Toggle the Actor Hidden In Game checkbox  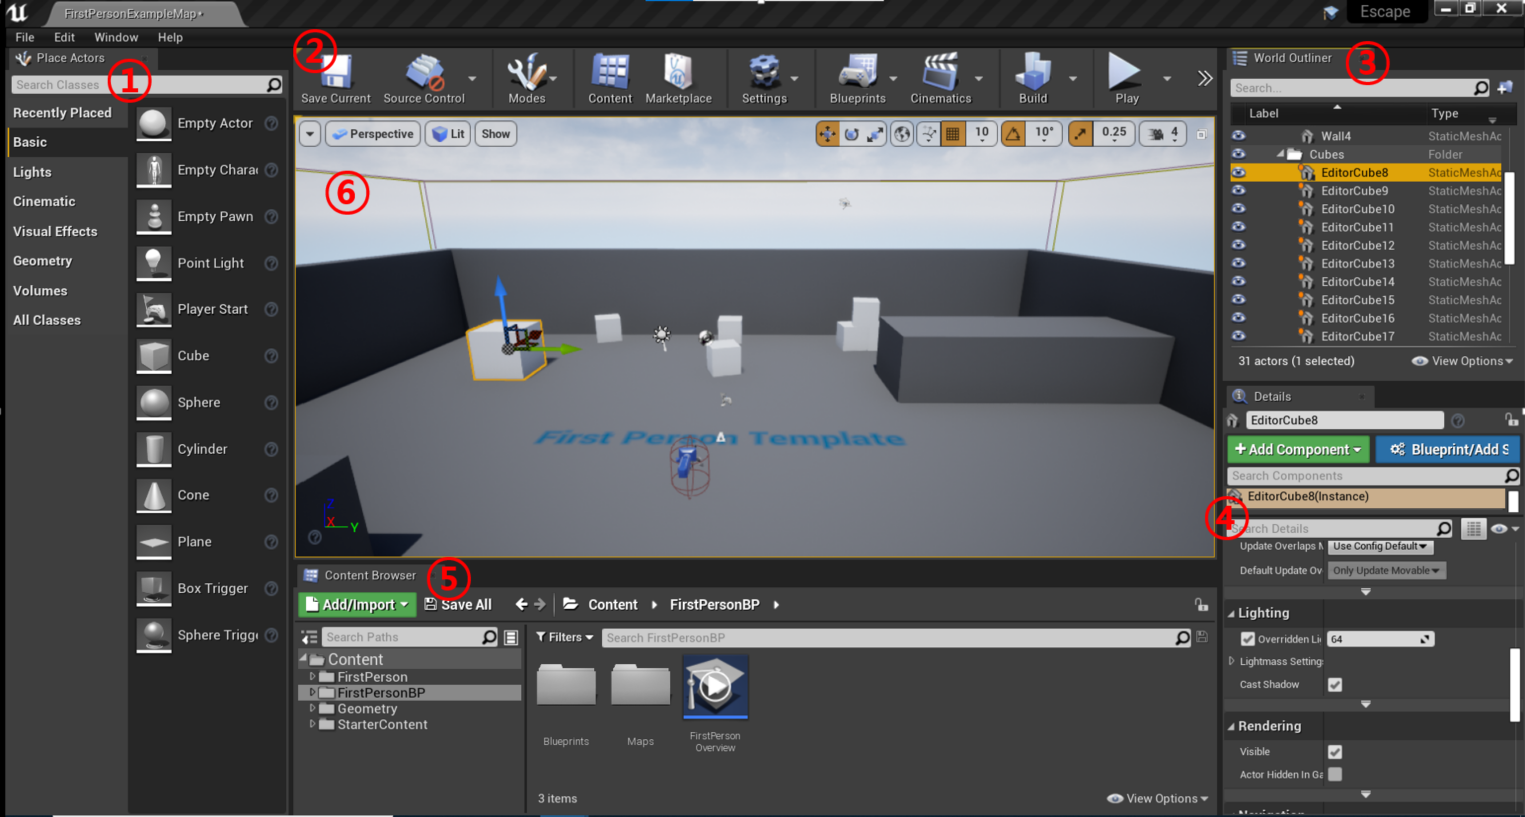click(1335, 775)
